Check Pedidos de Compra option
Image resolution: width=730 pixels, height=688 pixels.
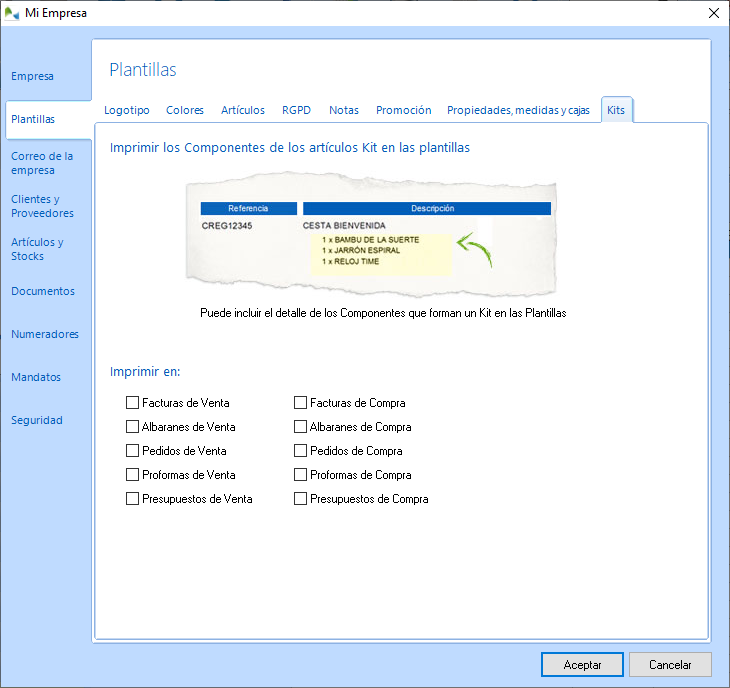(x=301, y=451)
